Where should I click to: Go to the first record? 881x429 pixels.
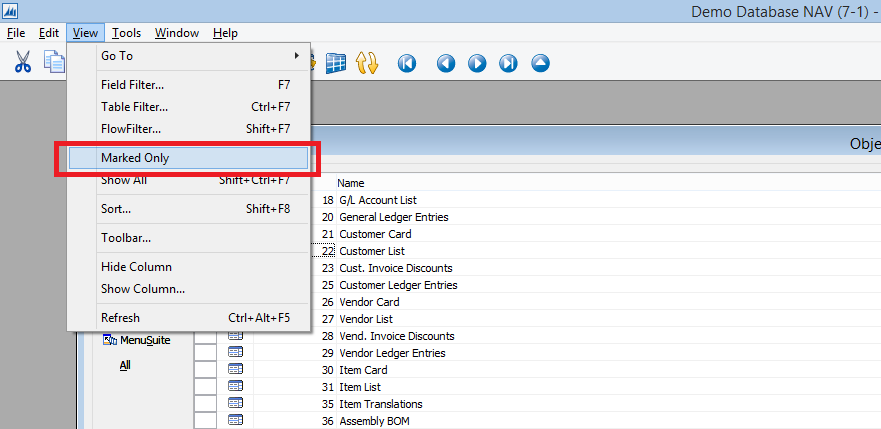click(x=407, y=63)
